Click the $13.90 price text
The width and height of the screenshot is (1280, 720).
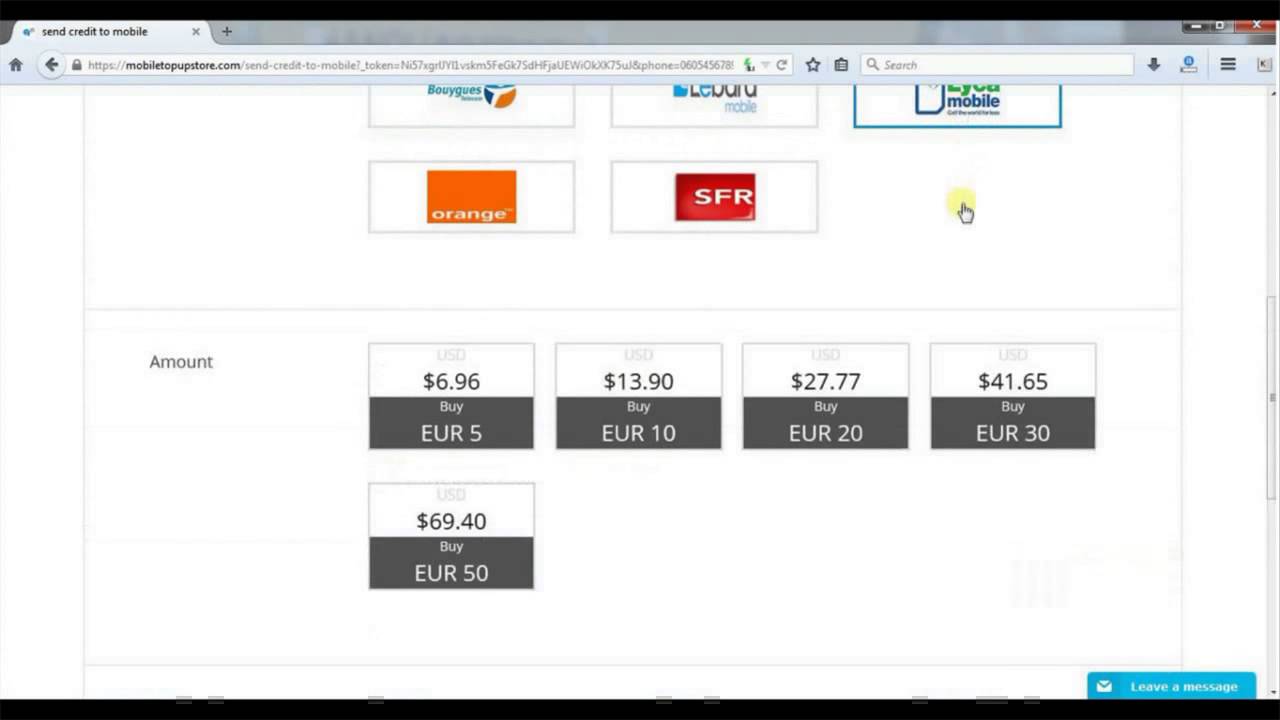click(638, 381)
